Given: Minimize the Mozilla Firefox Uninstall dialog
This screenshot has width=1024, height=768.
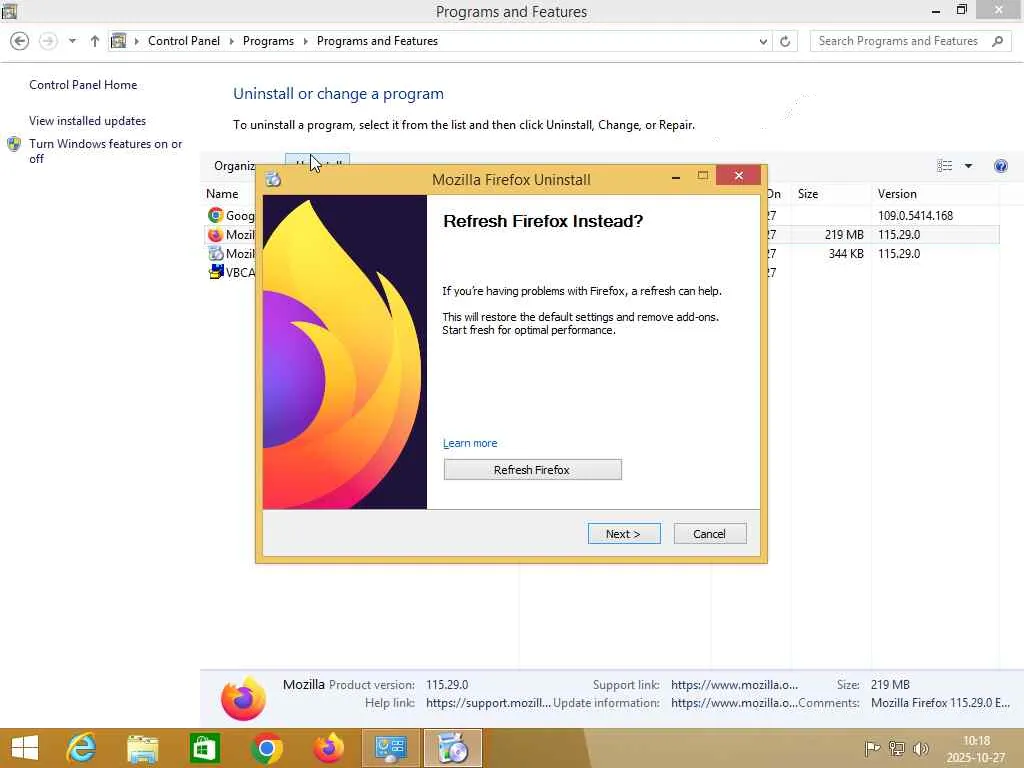Looking at the screenshot, I should click(676, 176).
